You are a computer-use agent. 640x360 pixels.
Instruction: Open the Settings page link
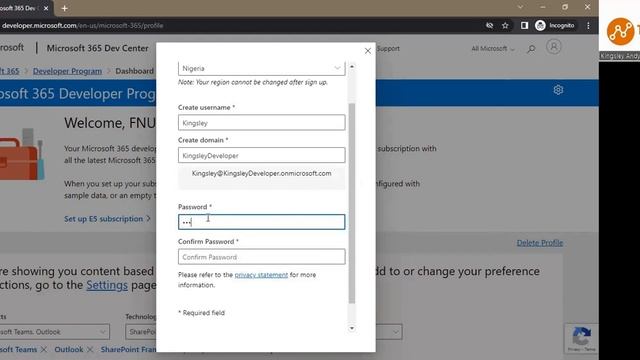(107, 285)
